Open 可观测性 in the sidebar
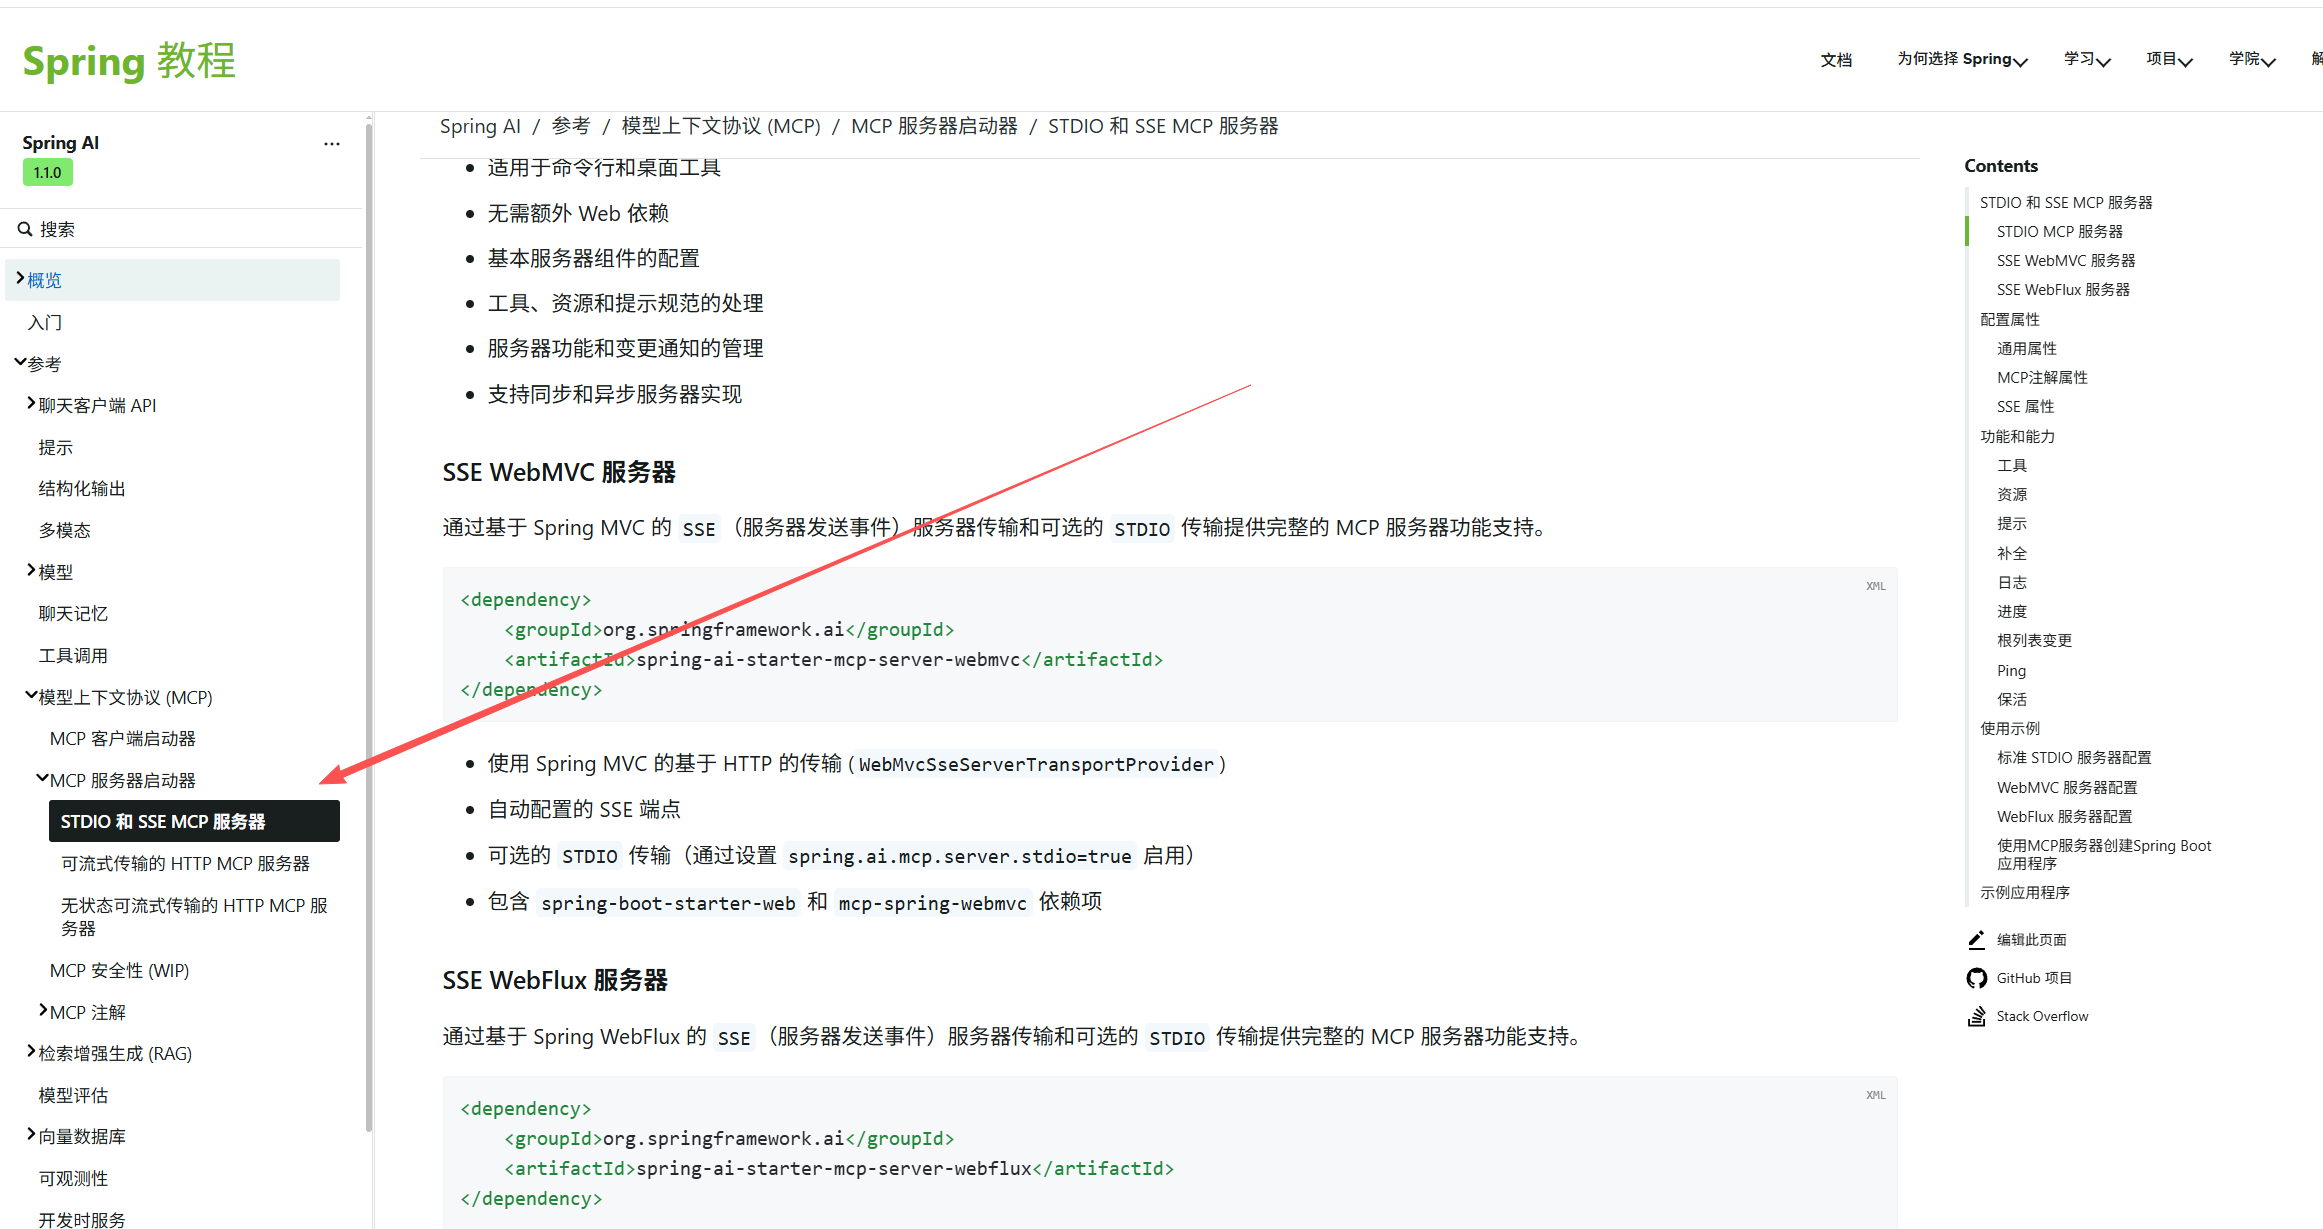The height and width of the screenshot is (1229, 2323). [x=73, y=1178]
